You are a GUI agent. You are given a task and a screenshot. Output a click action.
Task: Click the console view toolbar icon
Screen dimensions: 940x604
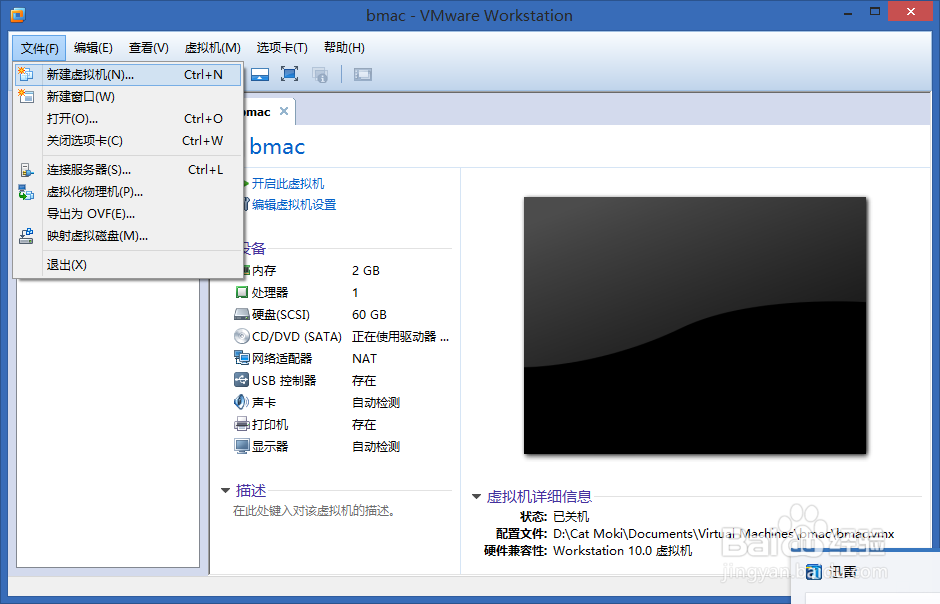260,74
